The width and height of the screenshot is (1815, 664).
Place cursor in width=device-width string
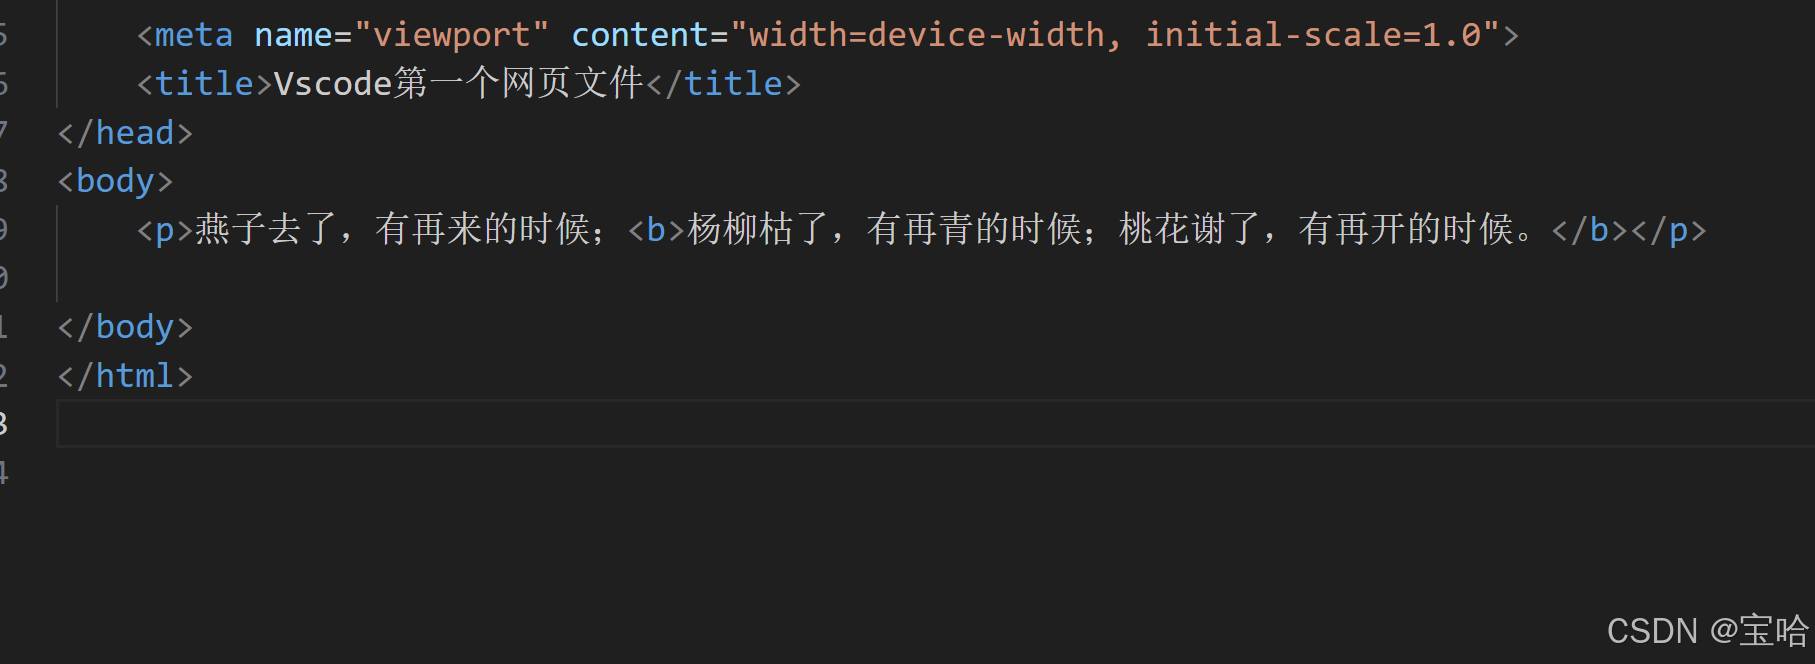coord(927,35)
